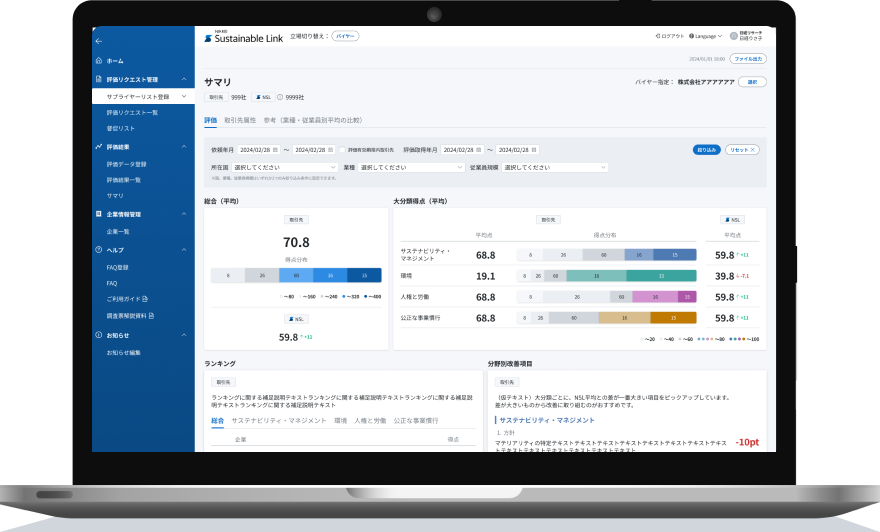Screen dimensions: 880x532
Task: Click the お知らせ info icon in sidebar
Action: click(x=99, y=335)
